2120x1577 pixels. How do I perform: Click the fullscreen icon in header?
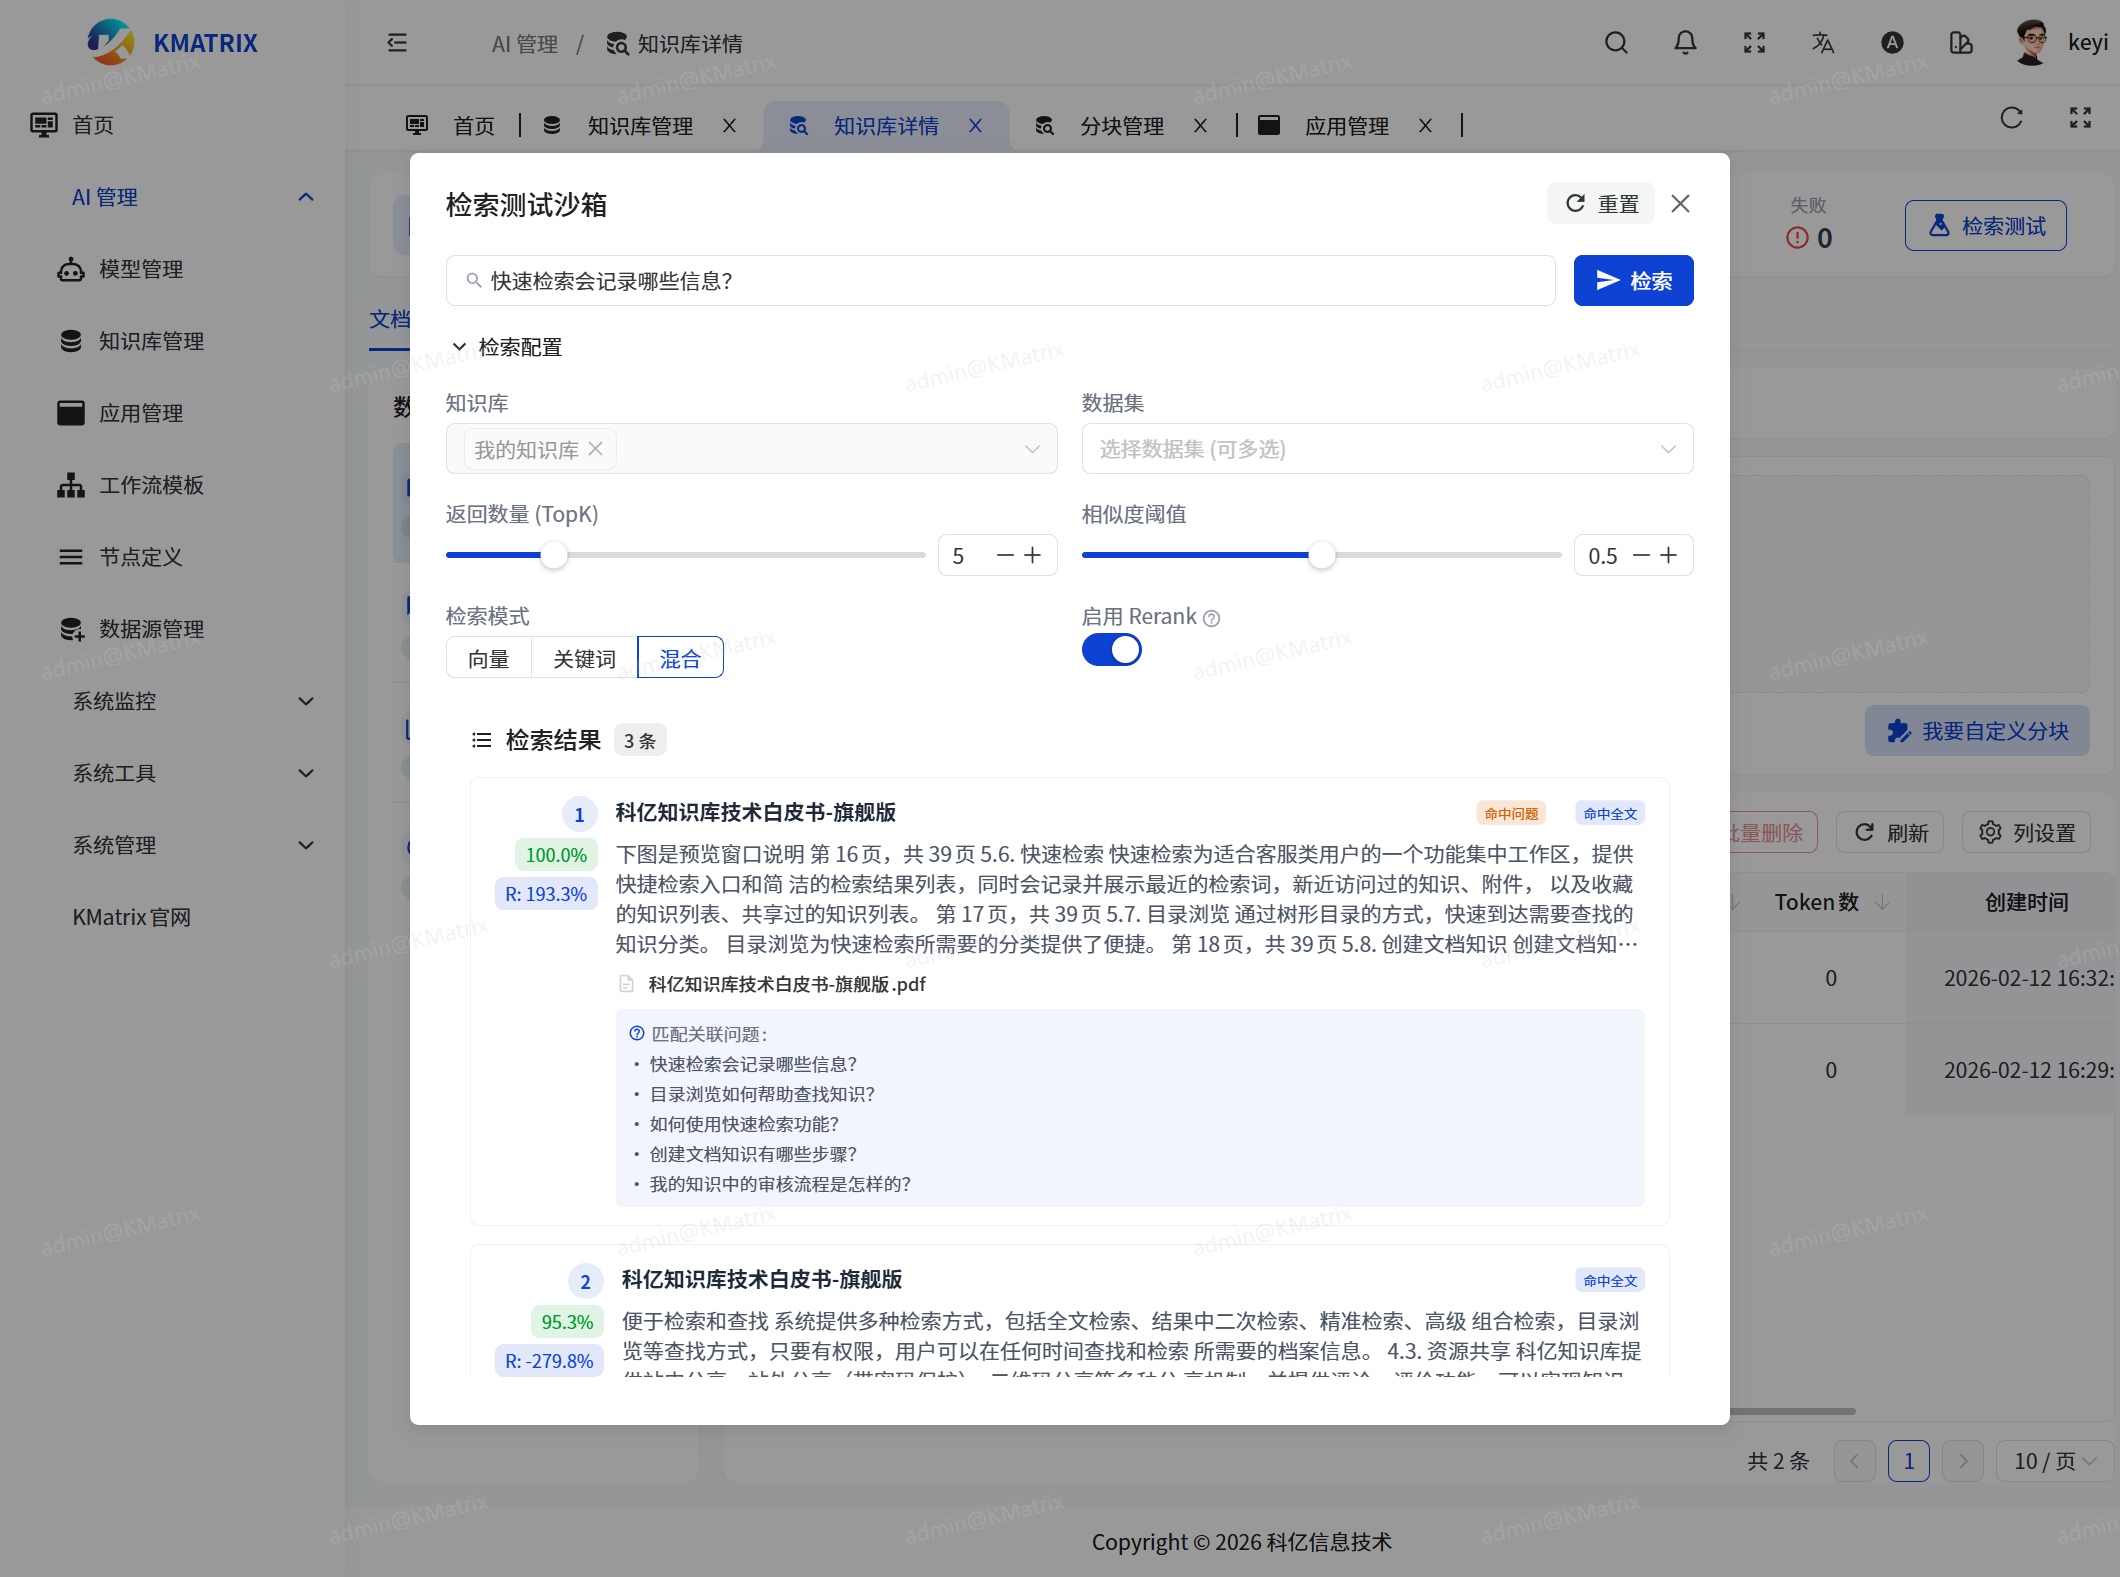[1754, 43]
